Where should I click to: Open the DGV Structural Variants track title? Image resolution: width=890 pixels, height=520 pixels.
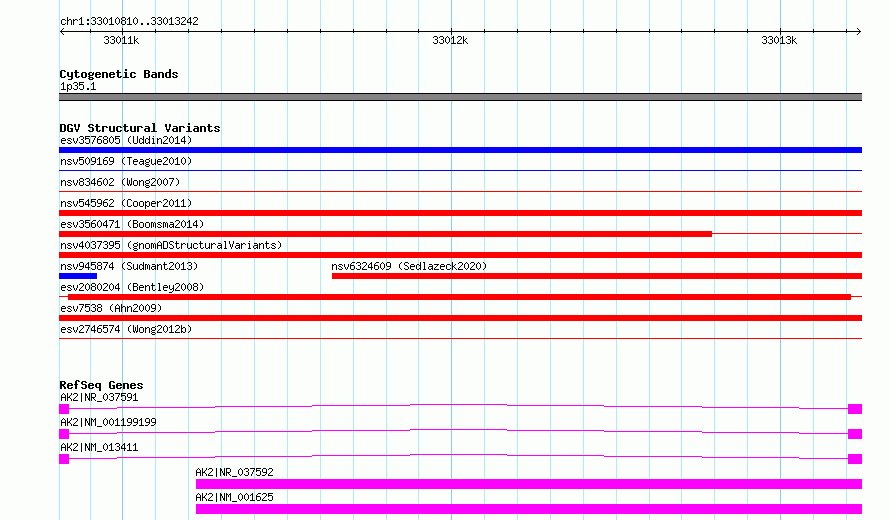pos(140,128)
